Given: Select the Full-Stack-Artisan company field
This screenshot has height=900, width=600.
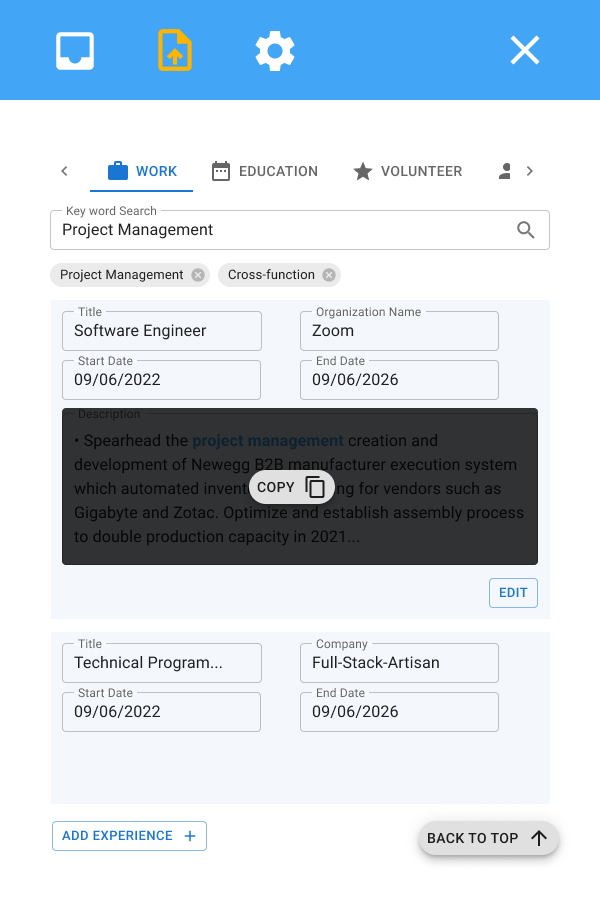Looking at the screenshot, I should [x=399, y=663].
